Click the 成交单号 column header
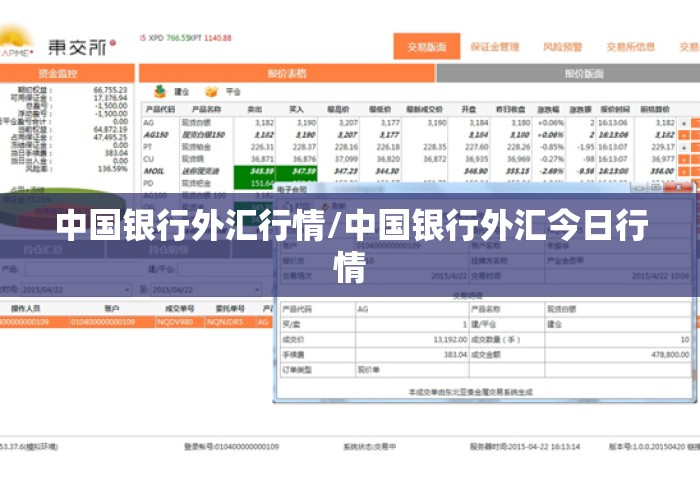Image resolution: width=700 pixels, height=490 pixels. [x=179, y=308]
